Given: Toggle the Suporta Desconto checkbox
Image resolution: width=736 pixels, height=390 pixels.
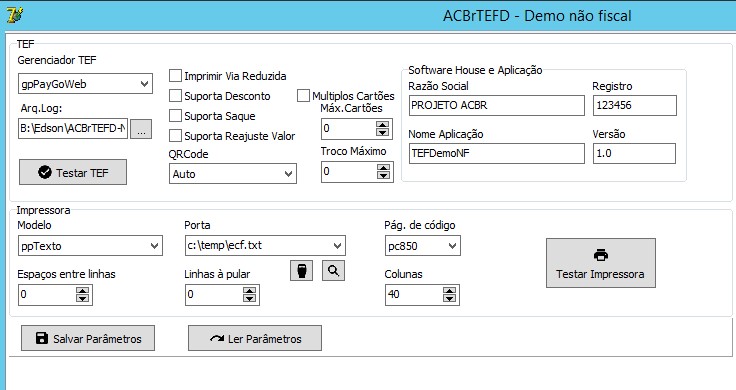Looking at the screenshot, I should (x=176, y=96).
